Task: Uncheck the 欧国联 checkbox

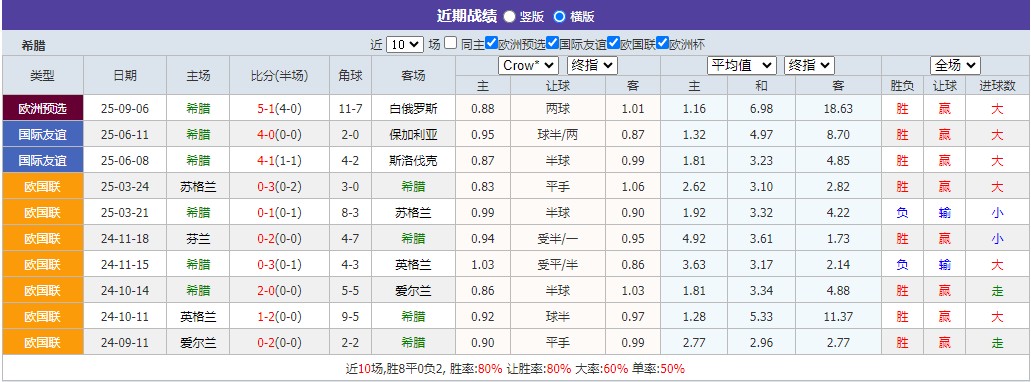Action: click(613, 43)
